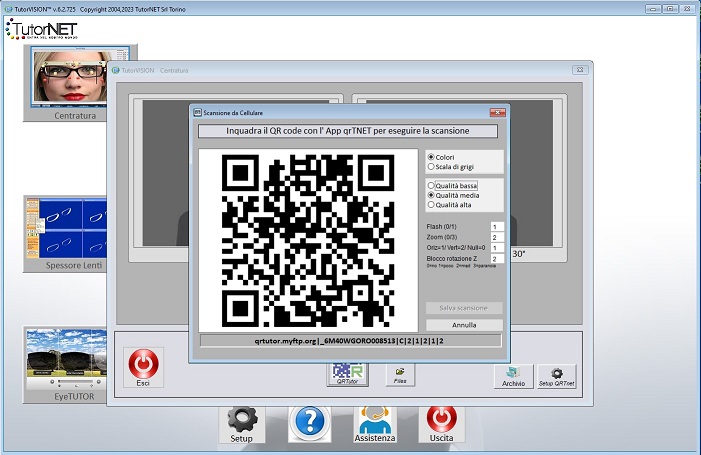Close the main TutorVISION window
The width and height of the screenshot is (701, 455).
coord(687,8)
